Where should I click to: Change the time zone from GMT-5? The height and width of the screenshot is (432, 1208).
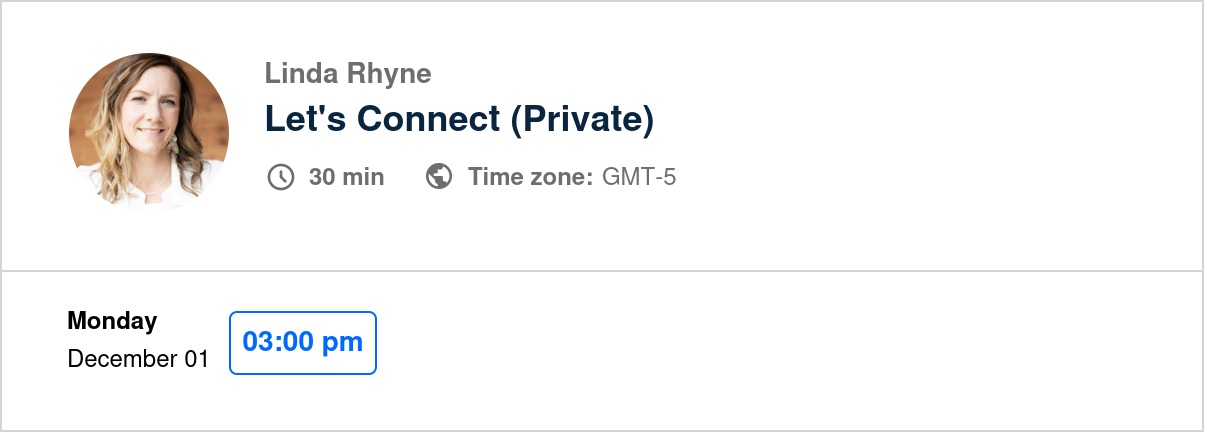coord(639,177)
